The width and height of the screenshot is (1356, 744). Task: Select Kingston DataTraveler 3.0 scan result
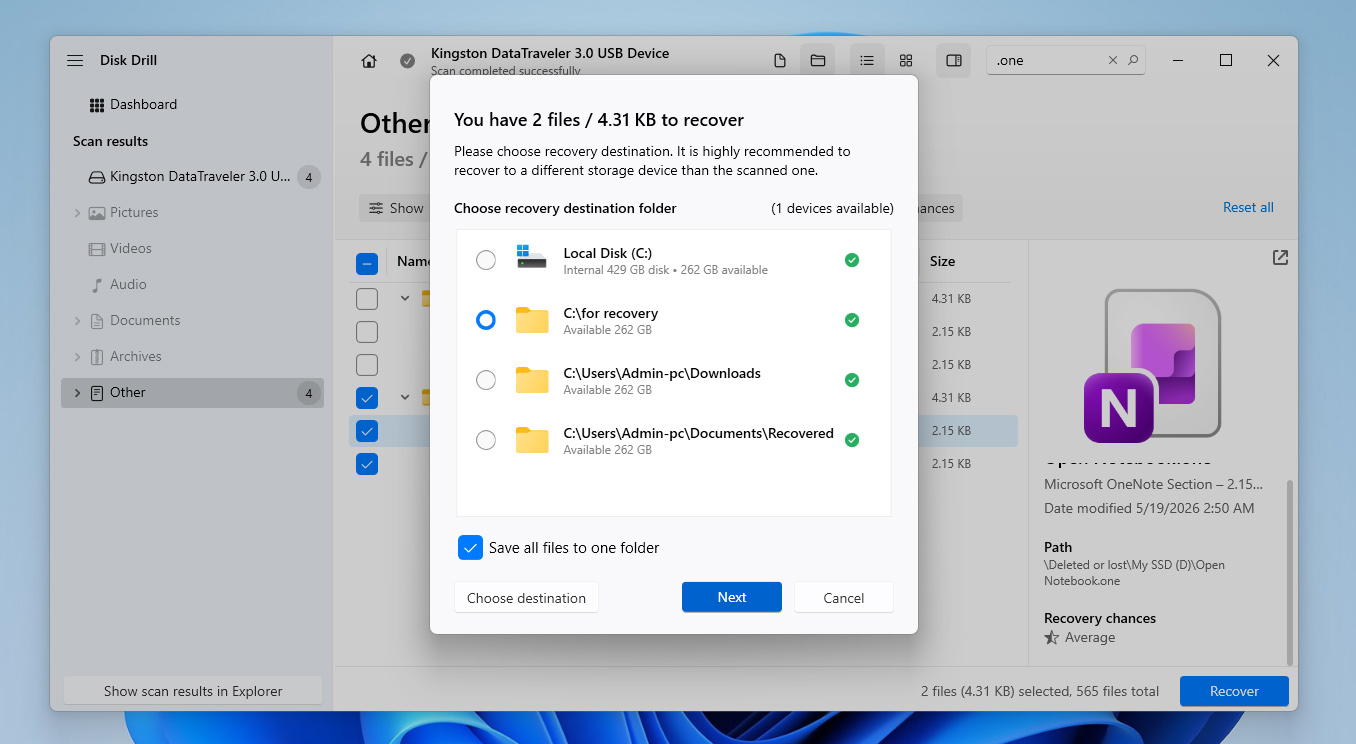pos(193,177)
